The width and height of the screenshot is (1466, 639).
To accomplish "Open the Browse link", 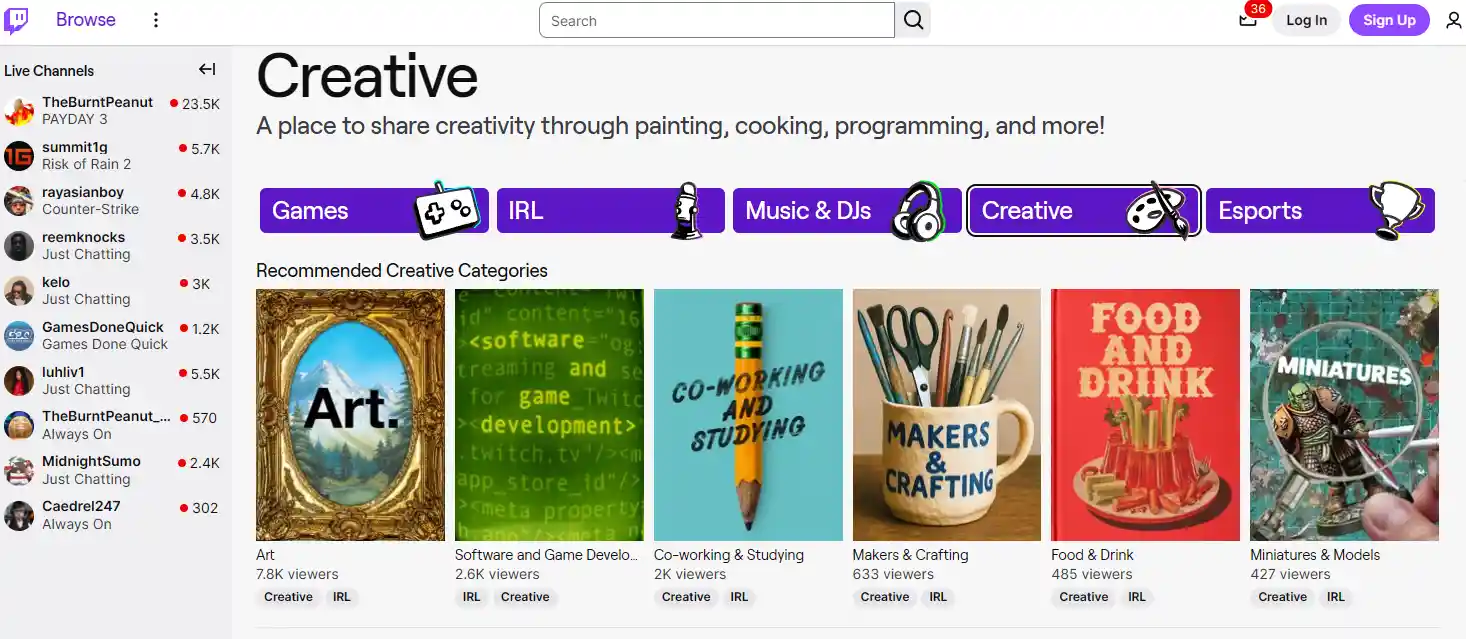I will pyautogui.click(x=86, y=20).
